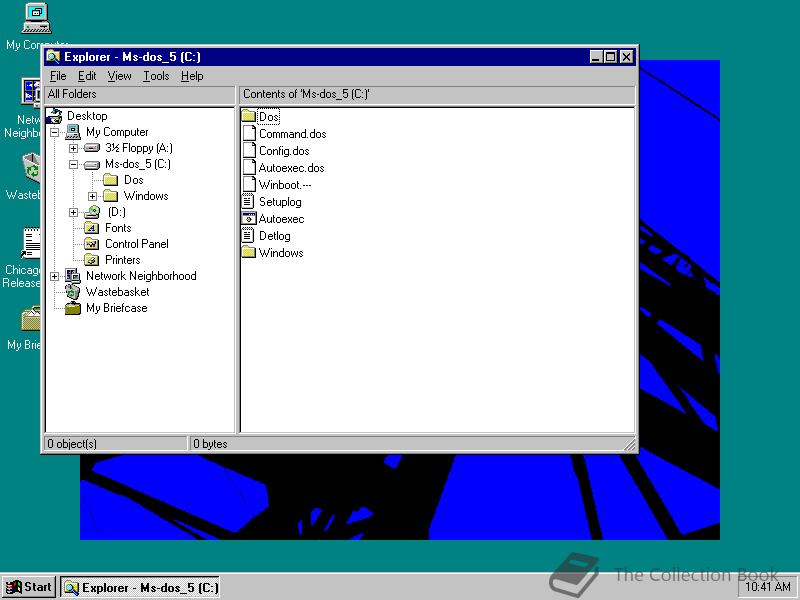Select Network Neighborhood icon in tree
800x600 pixels.
click(x=73, y=276)
